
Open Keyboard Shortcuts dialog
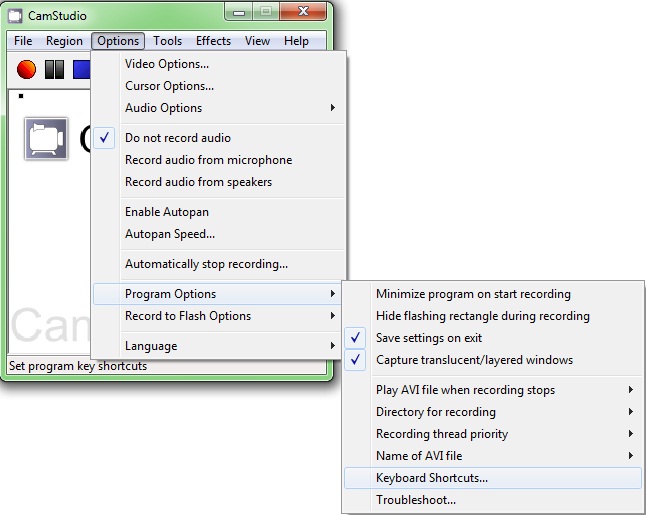(x=493, y=478)
